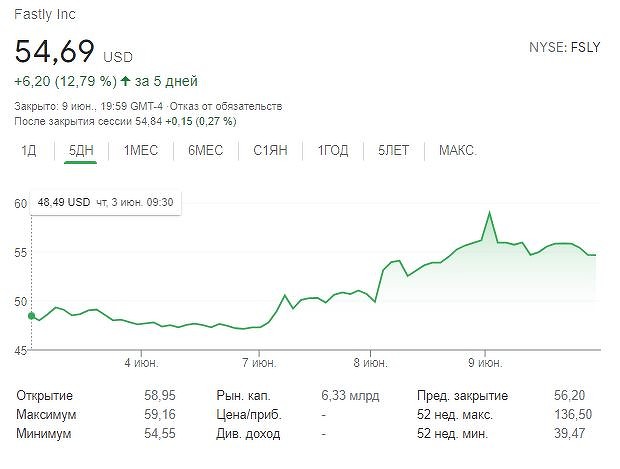620x469 pixels.
Task: Click the '52 нед. макс.' label
Action: point(455,414)
